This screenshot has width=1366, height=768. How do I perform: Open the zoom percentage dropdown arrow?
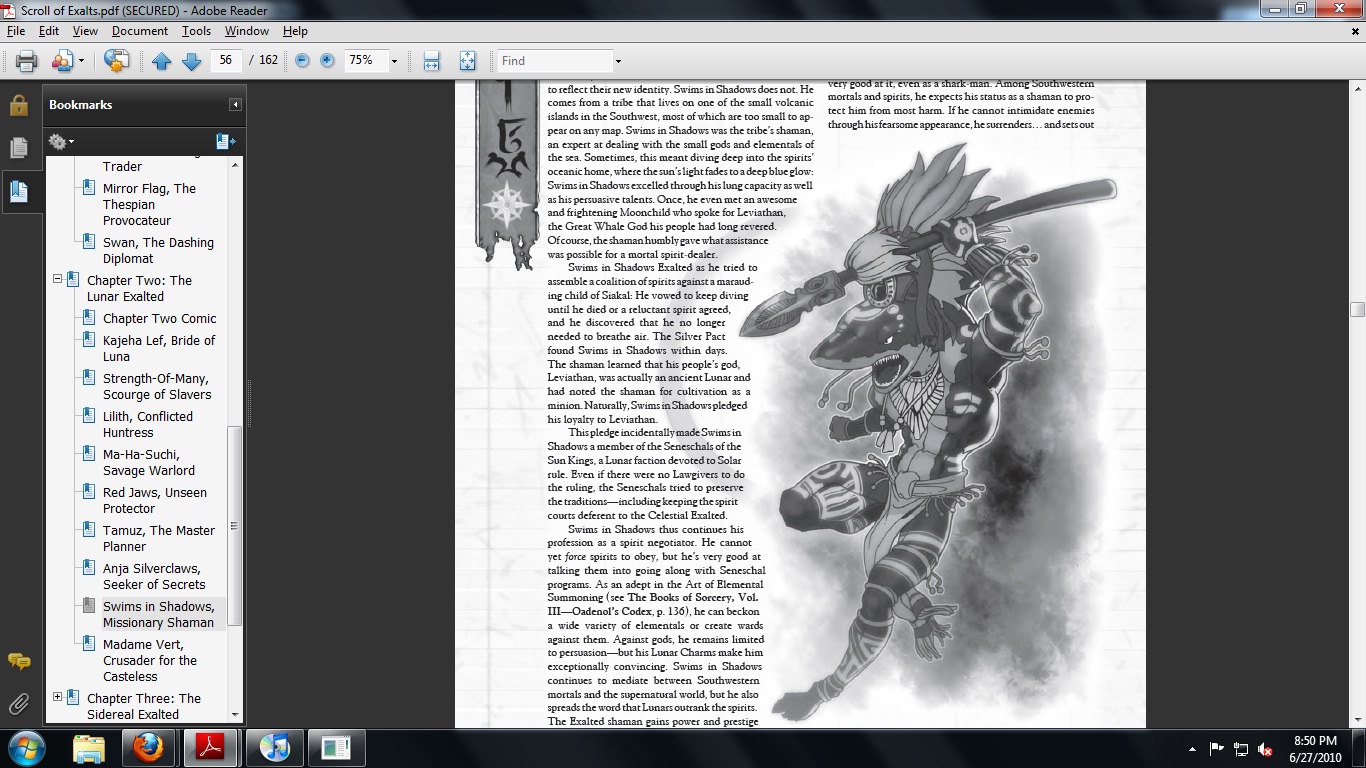394,61
